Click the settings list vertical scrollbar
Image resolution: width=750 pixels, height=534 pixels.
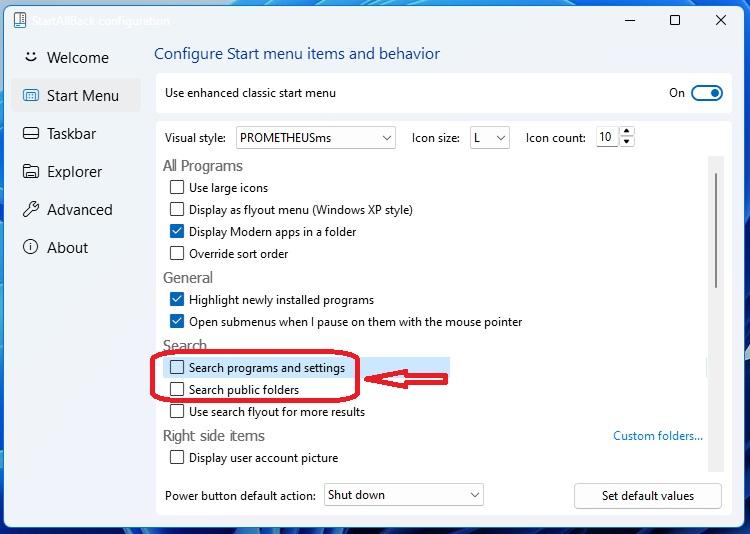(x=715, y=230)
